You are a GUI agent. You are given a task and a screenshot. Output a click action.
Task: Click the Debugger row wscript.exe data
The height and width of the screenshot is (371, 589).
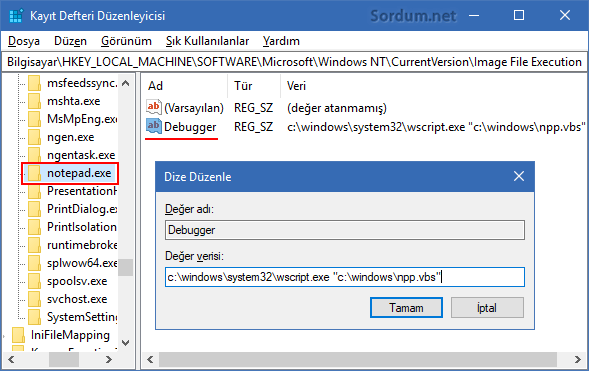coord(436,127)
